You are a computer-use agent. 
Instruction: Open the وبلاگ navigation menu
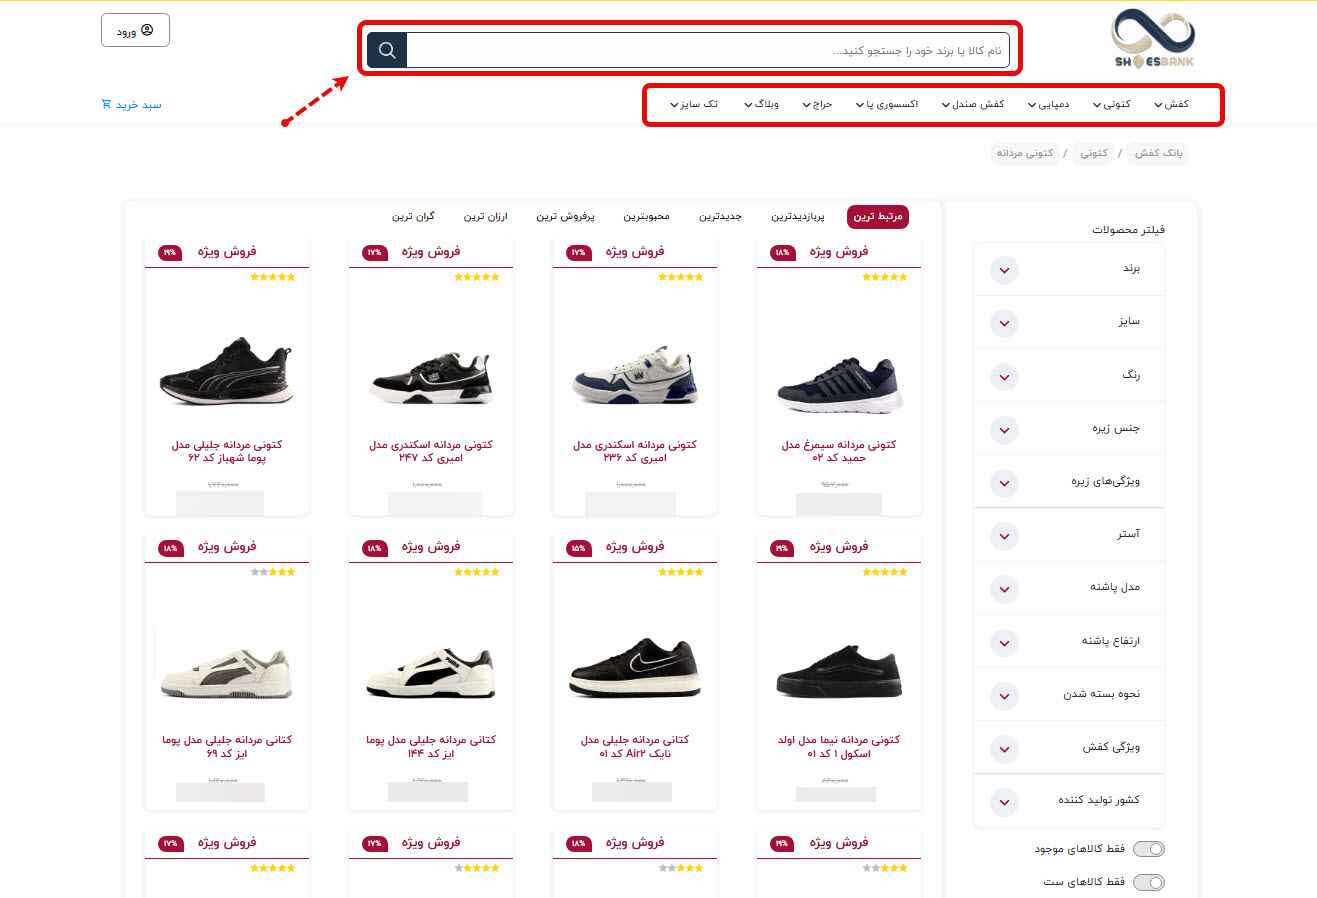(x=761, y=104)
